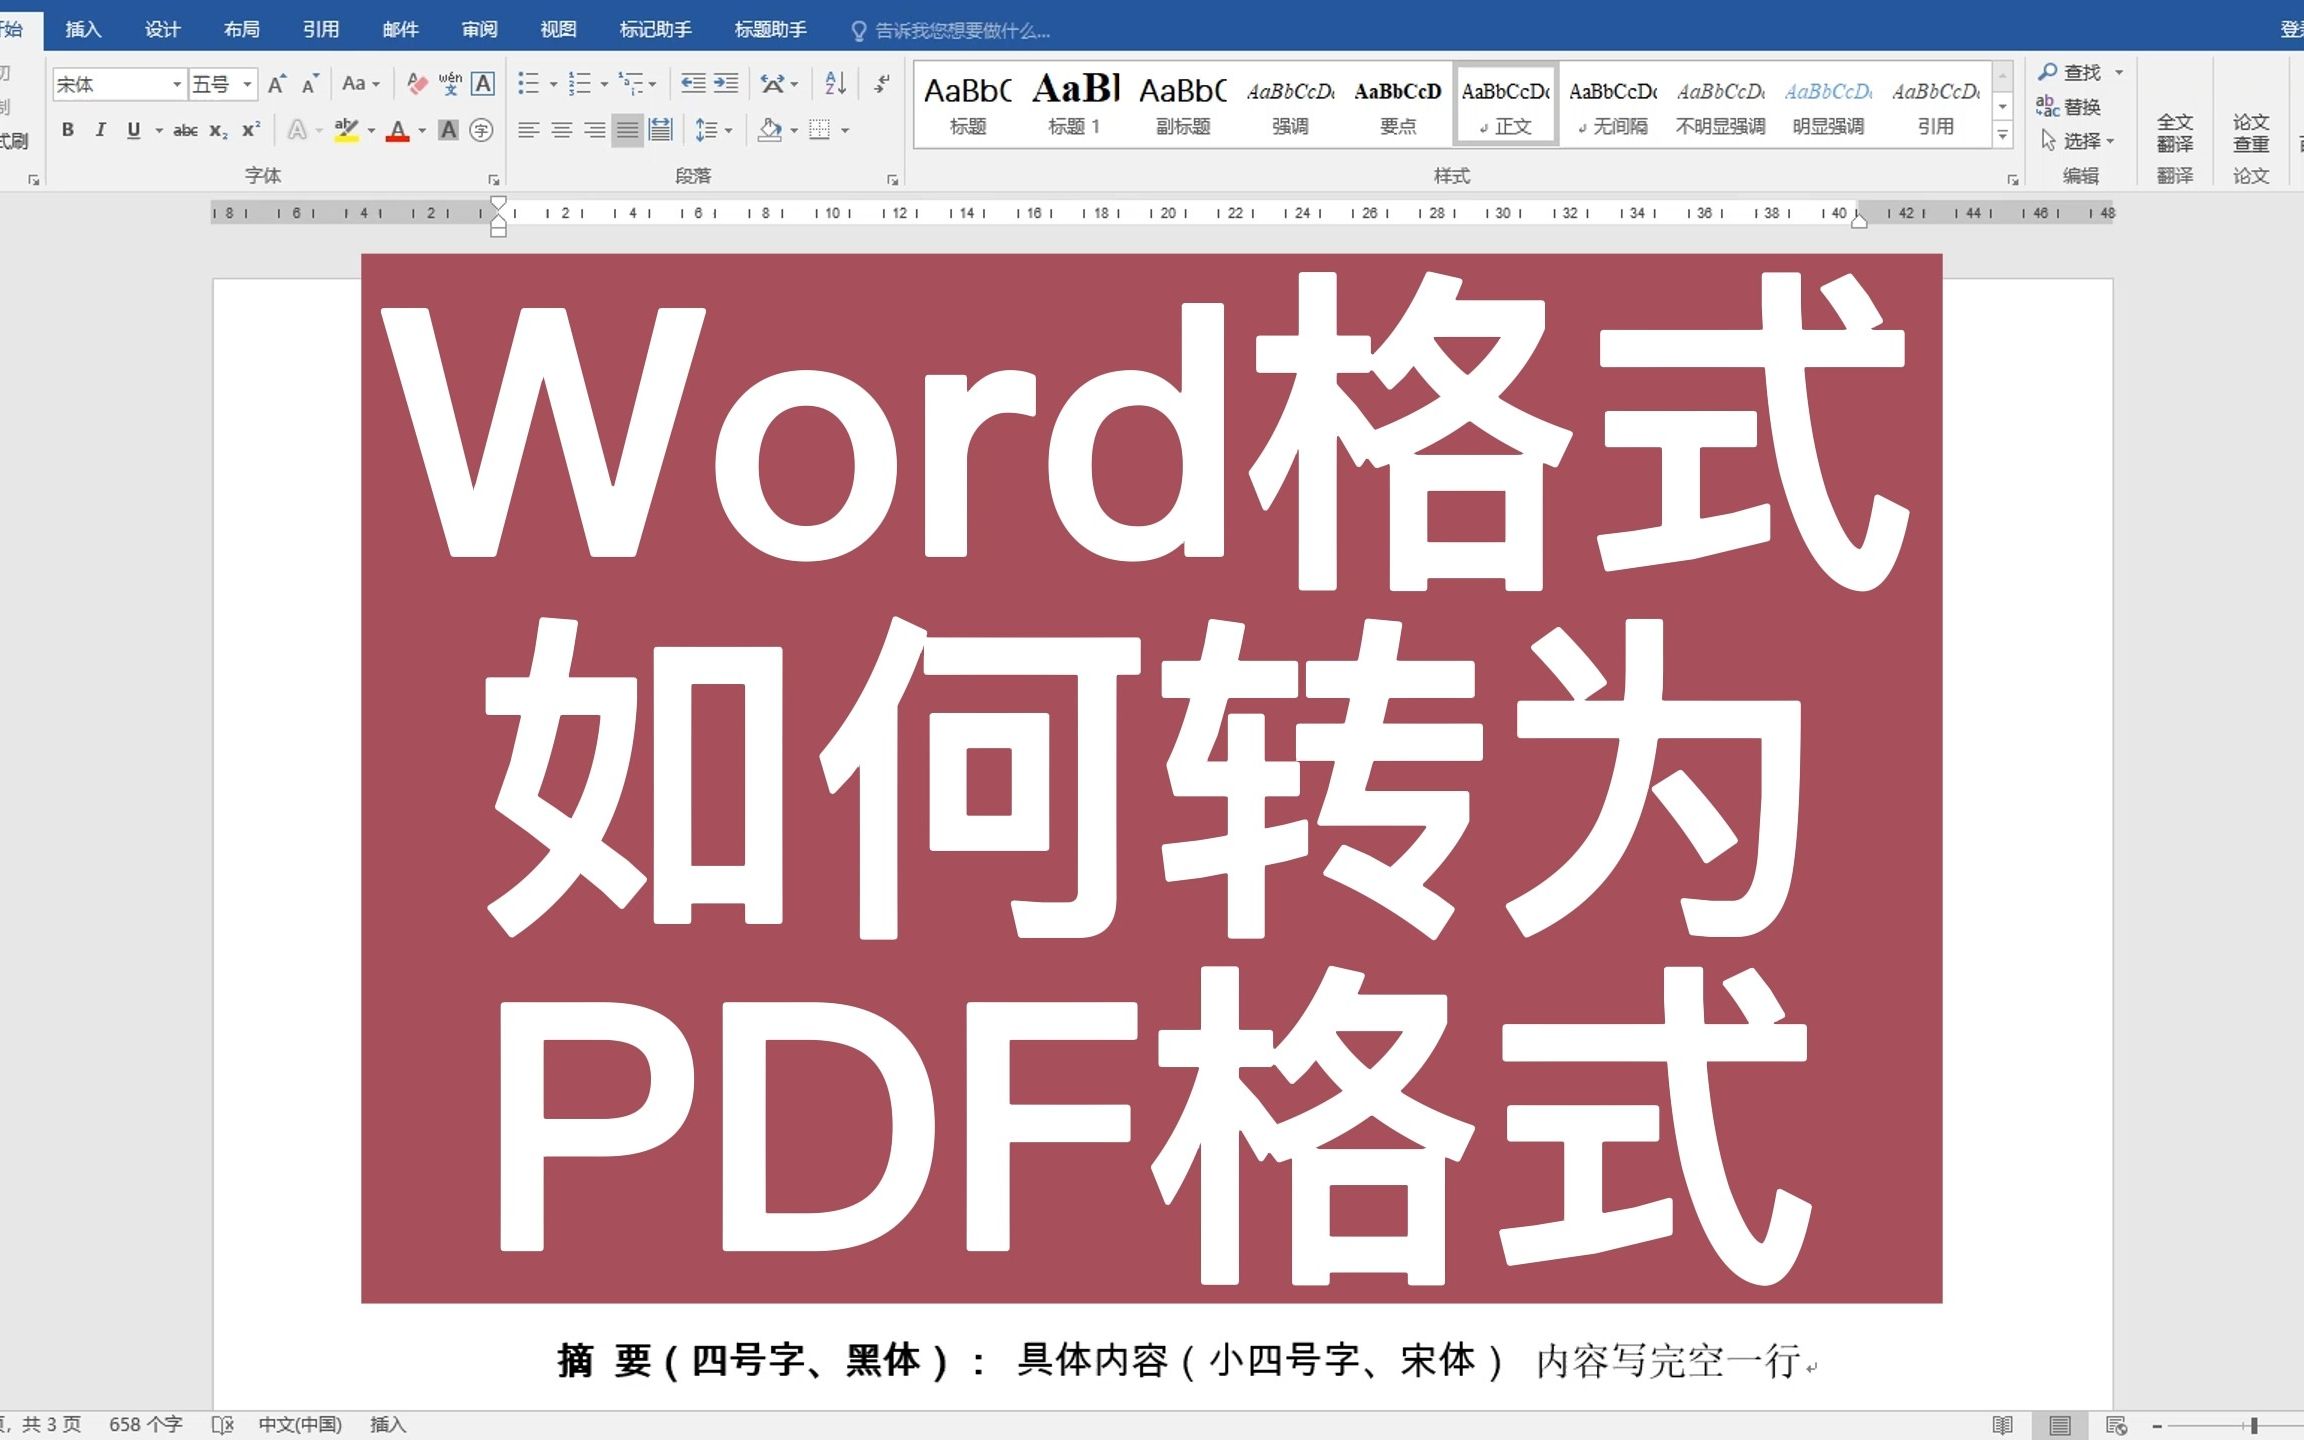
Task: Toggle Print Layout view in status bar
Action: (2059, 1425)
